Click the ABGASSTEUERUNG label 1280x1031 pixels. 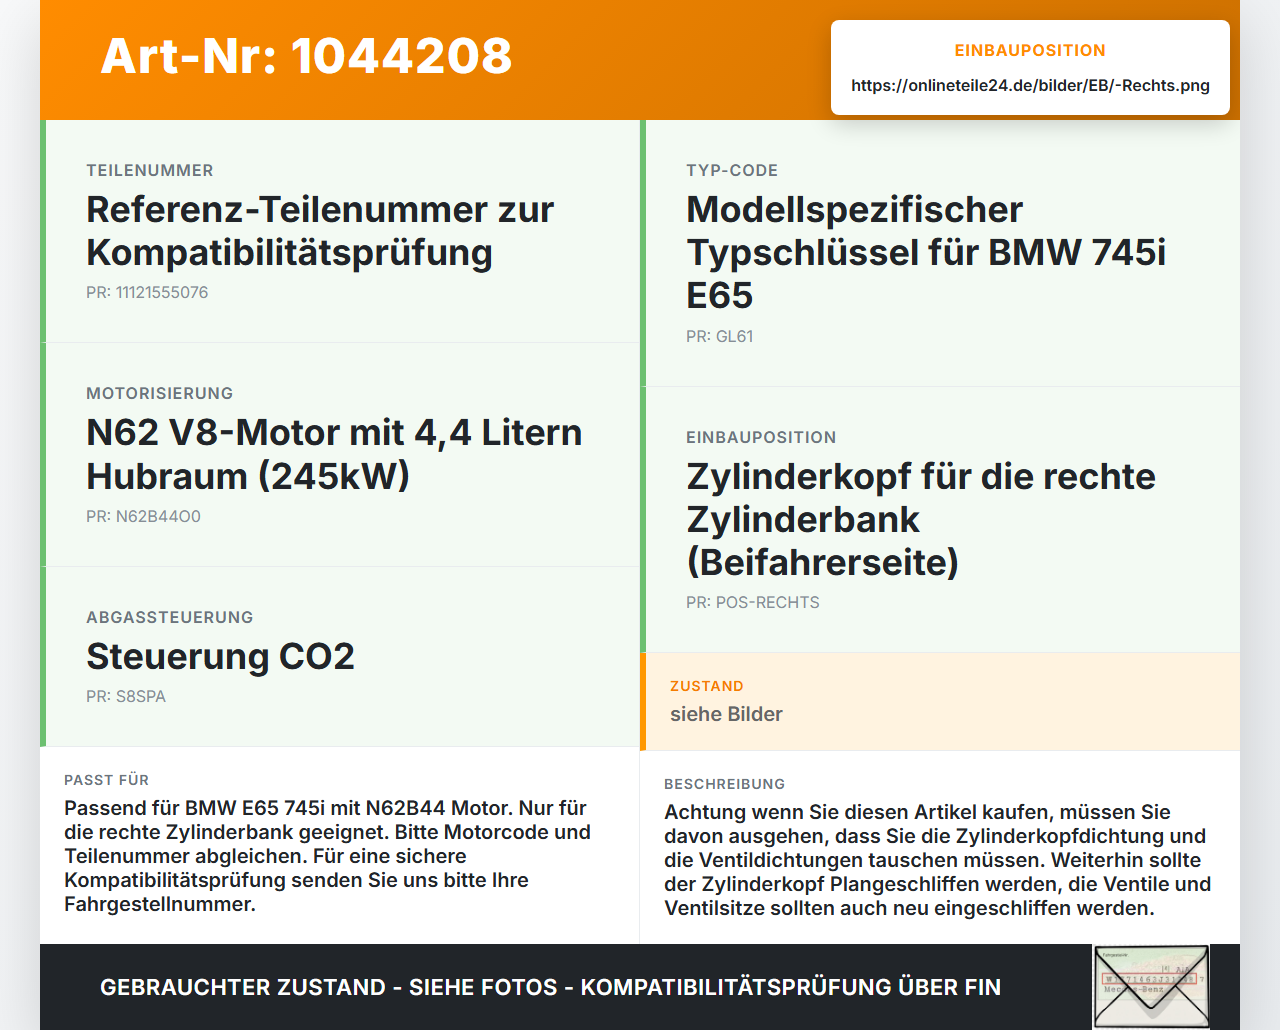click(170, 618)
